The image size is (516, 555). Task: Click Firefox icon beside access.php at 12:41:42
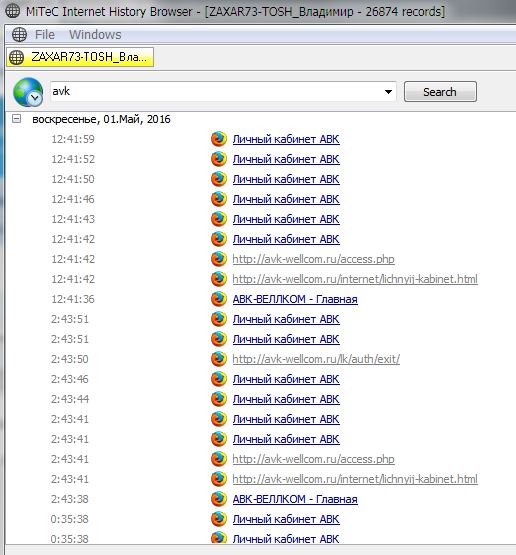click(219, 259)
